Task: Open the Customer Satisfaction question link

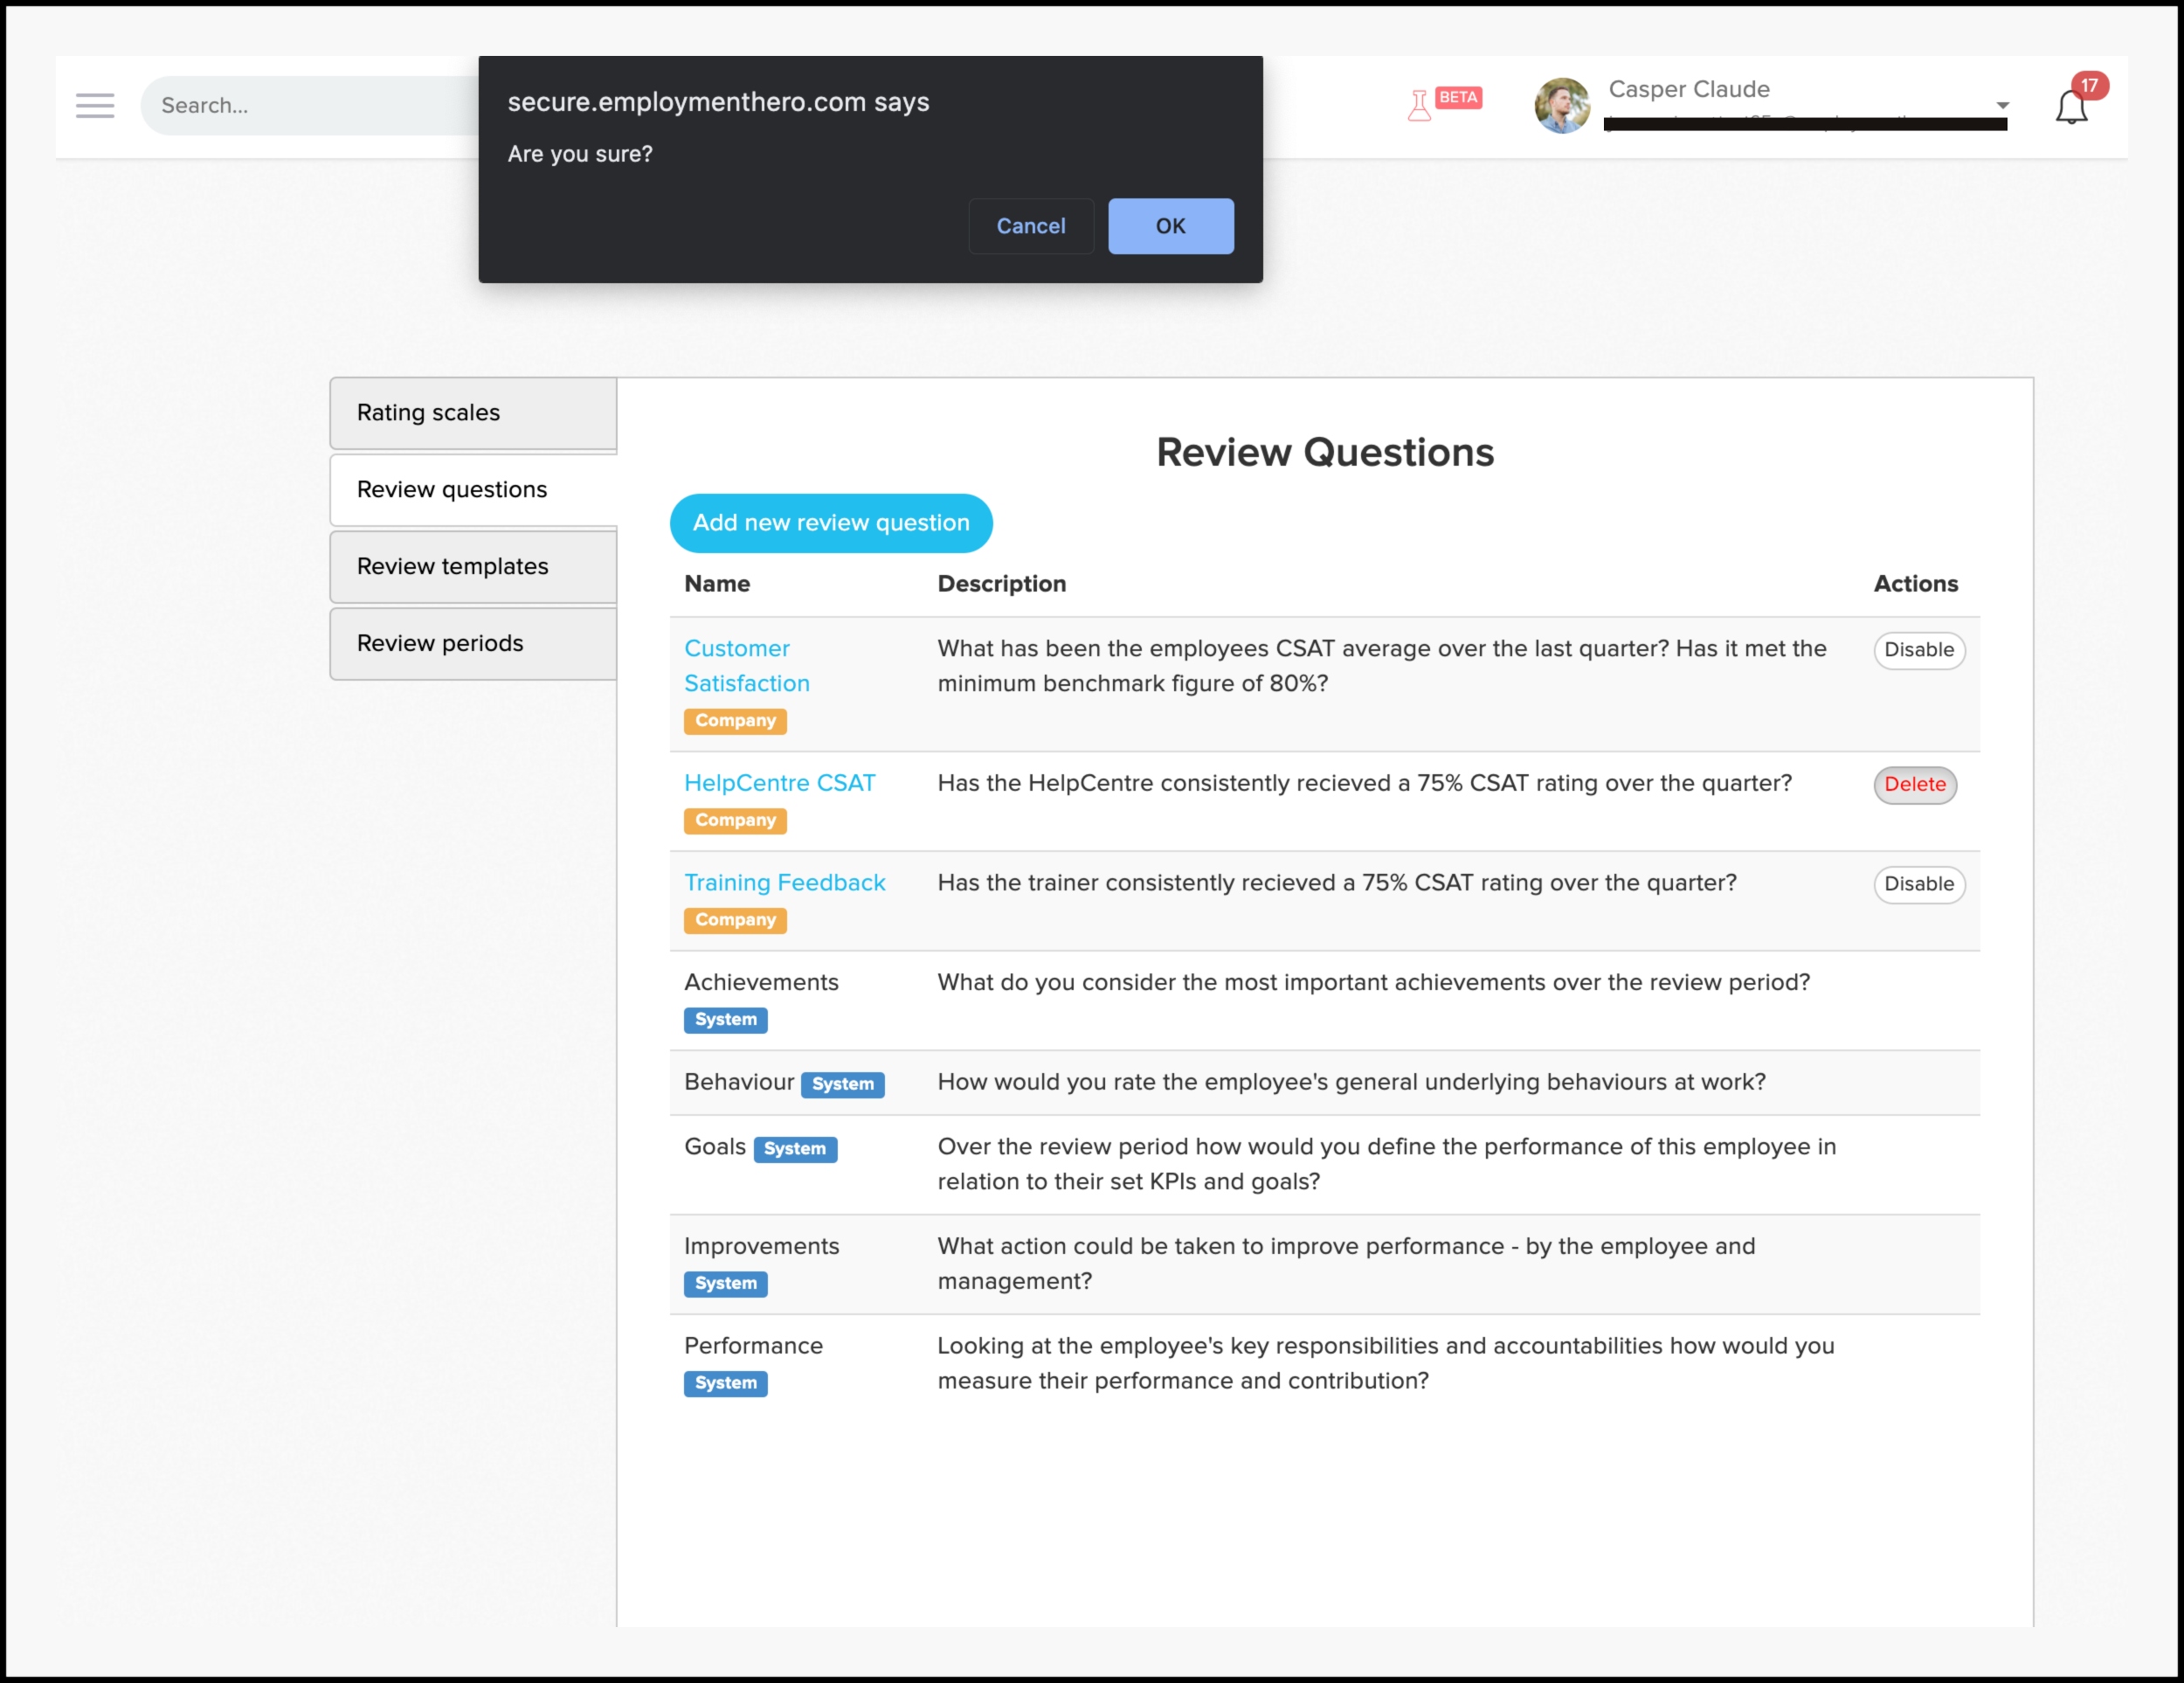Action: [x=746, y=666]
